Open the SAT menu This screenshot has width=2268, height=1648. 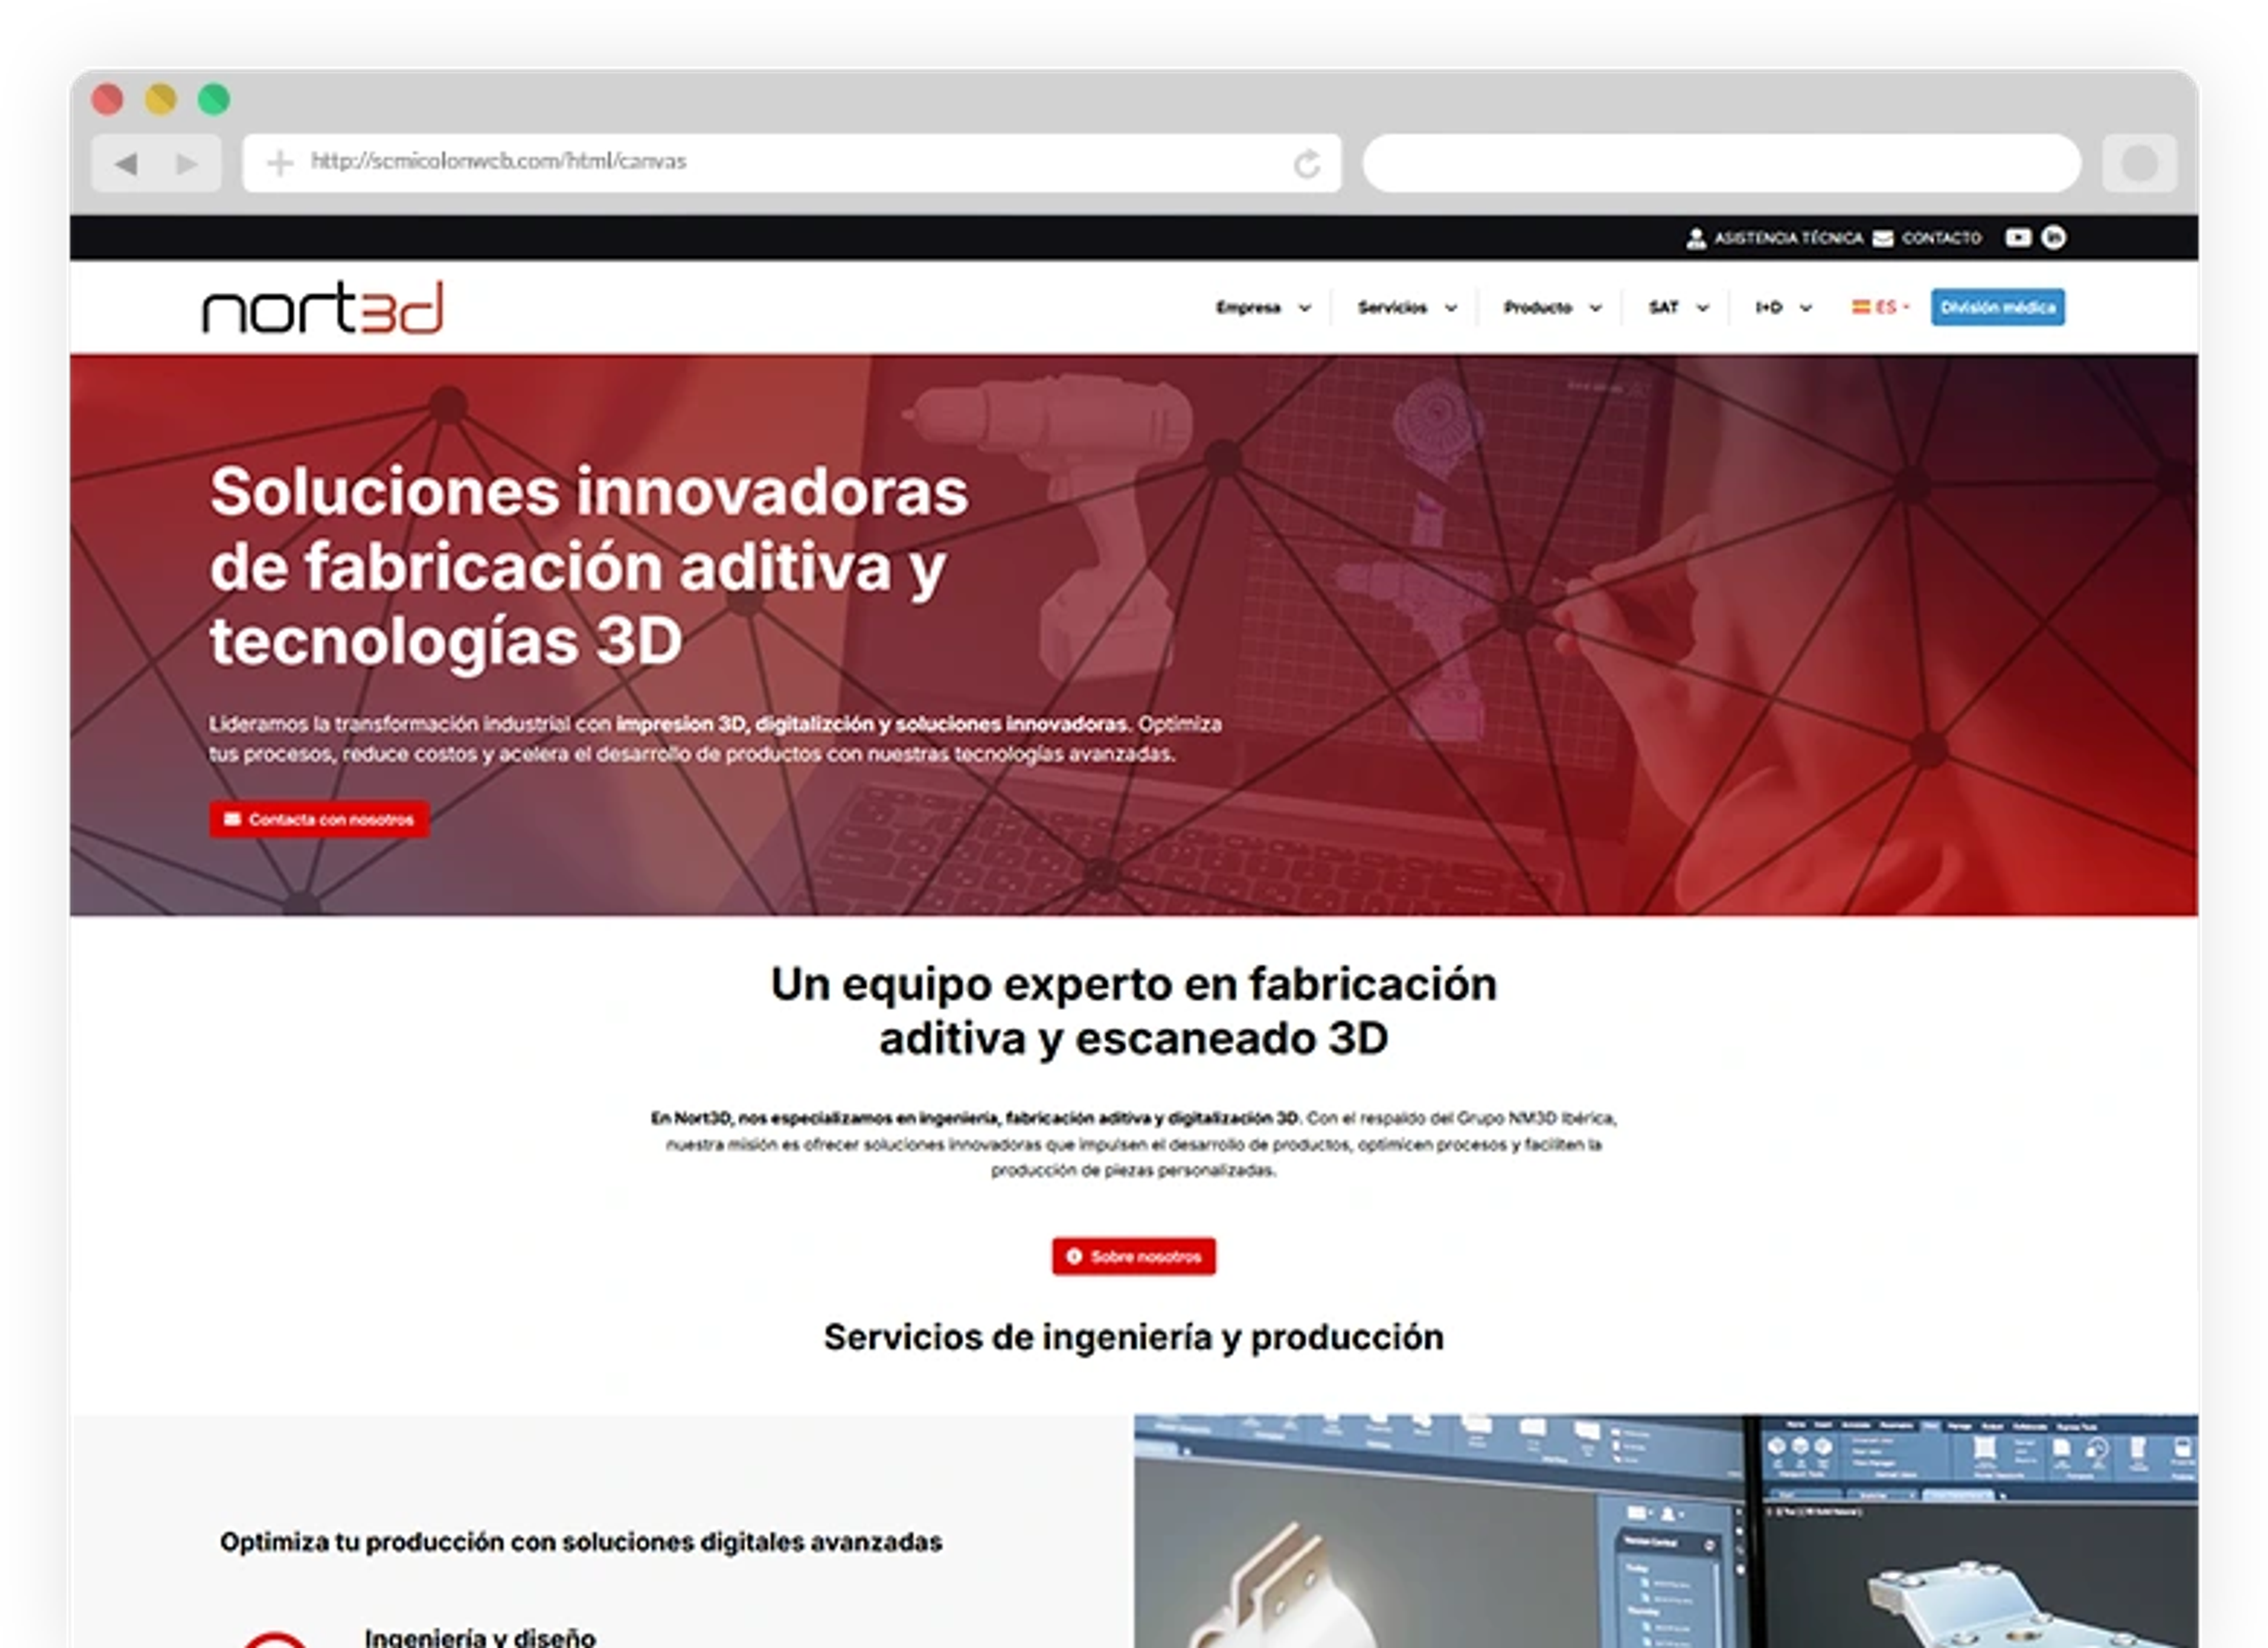1663,307
